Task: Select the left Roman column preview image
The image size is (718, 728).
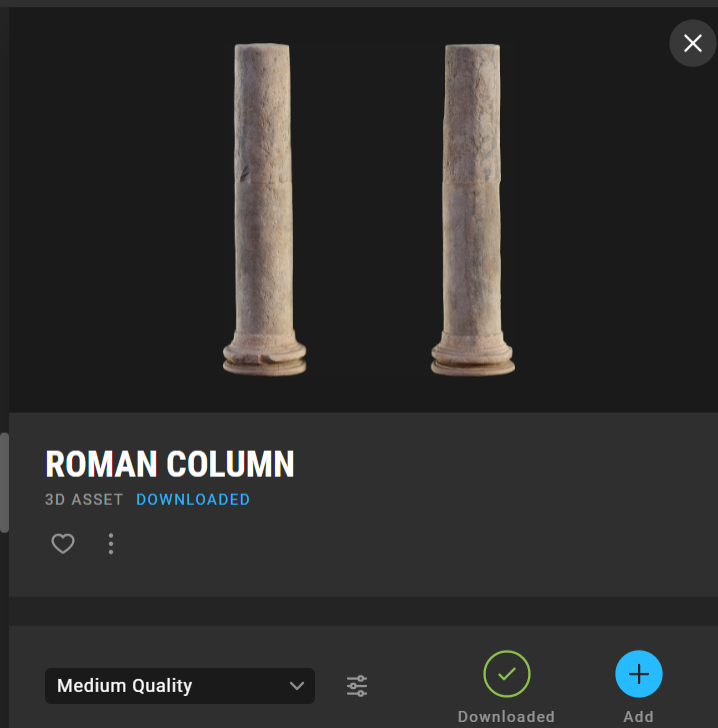Action: (x=264, y=209)
